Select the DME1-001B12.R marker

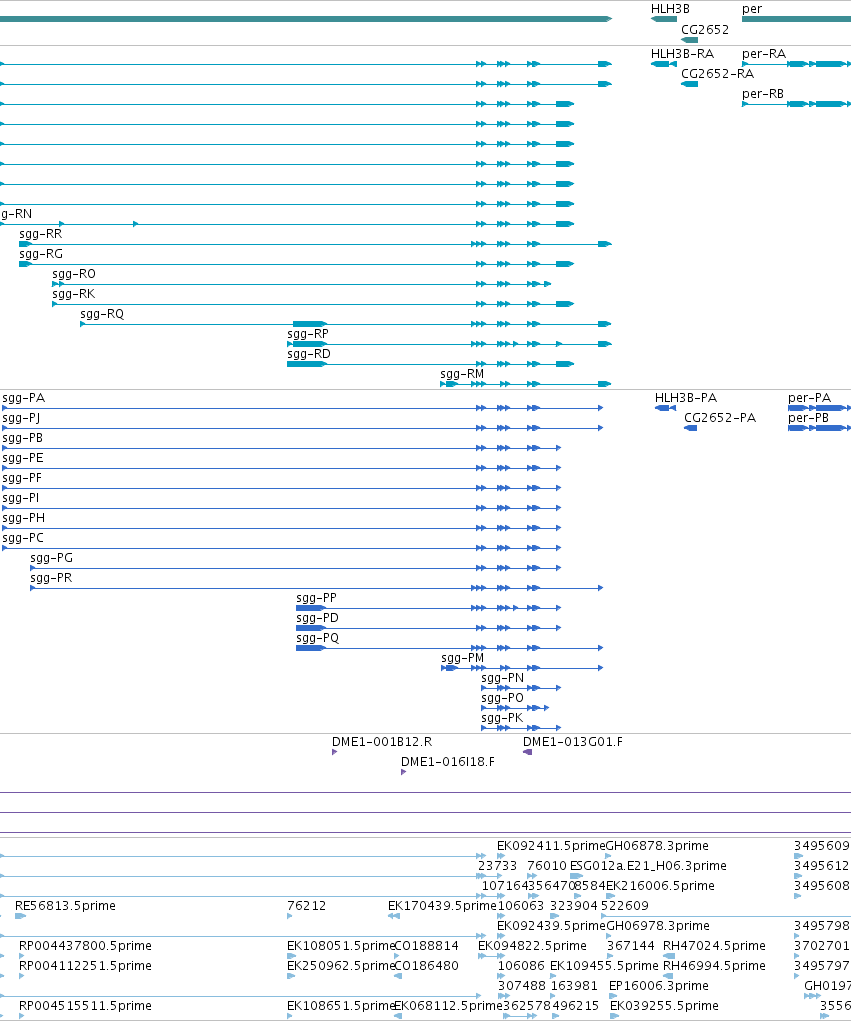[335, 752]
